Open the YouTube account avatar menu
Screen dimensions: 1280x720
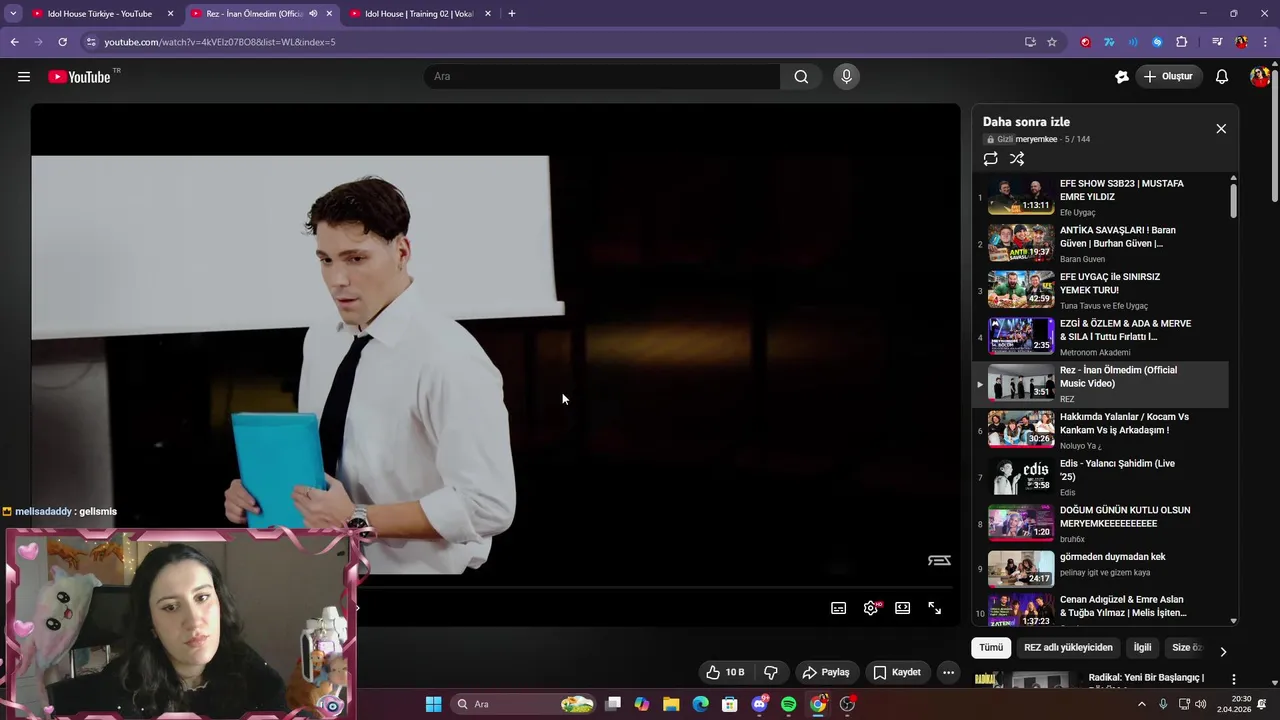pos(1260,77)
